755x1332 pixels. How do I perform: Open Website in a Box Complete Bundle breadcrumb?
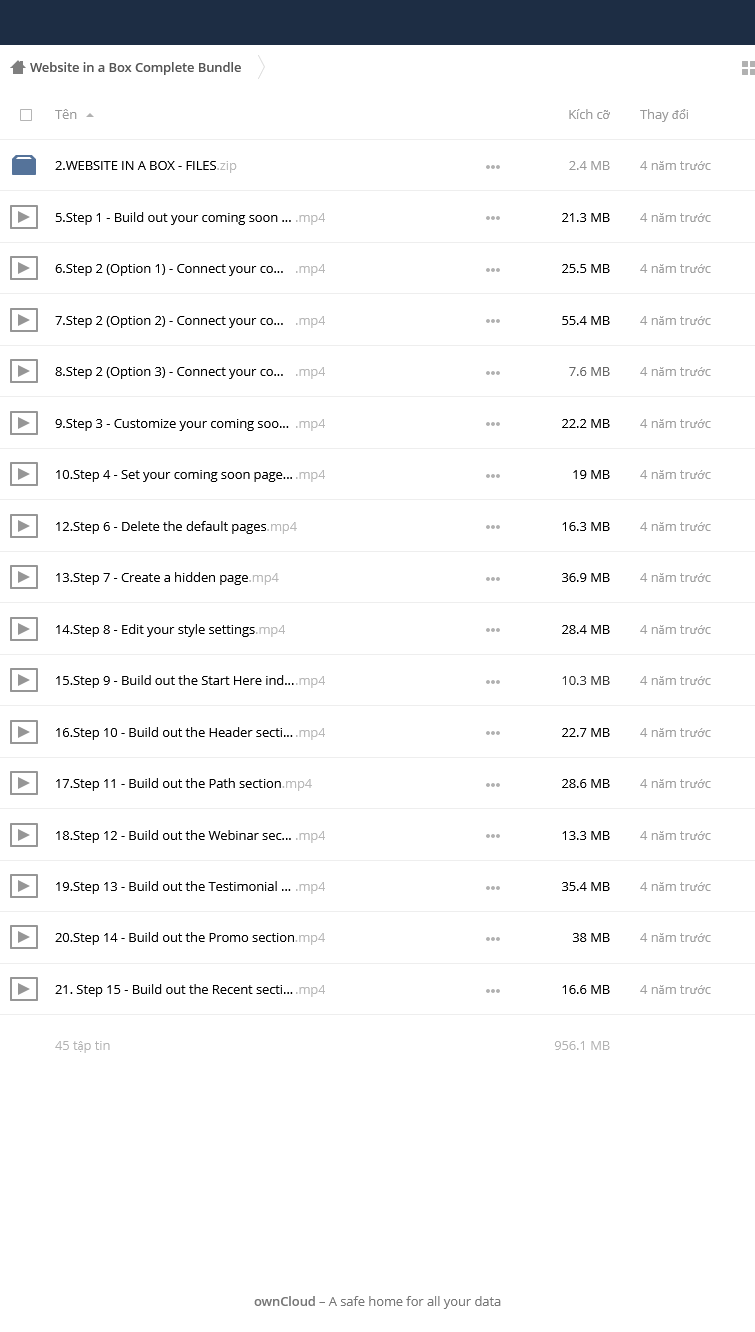pyautogui.click(x=135, y=67)
